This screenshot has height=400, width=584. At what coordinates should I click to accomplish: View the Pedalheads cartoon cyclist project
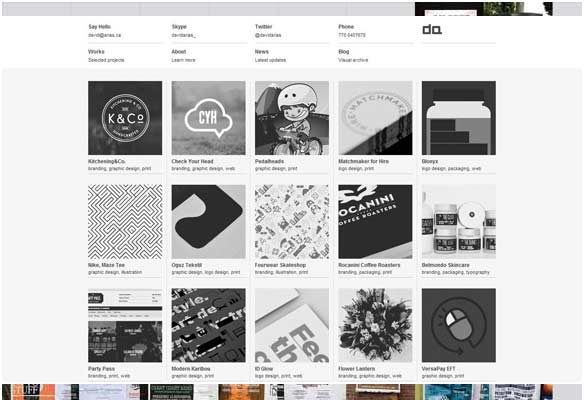click(292, 118)
